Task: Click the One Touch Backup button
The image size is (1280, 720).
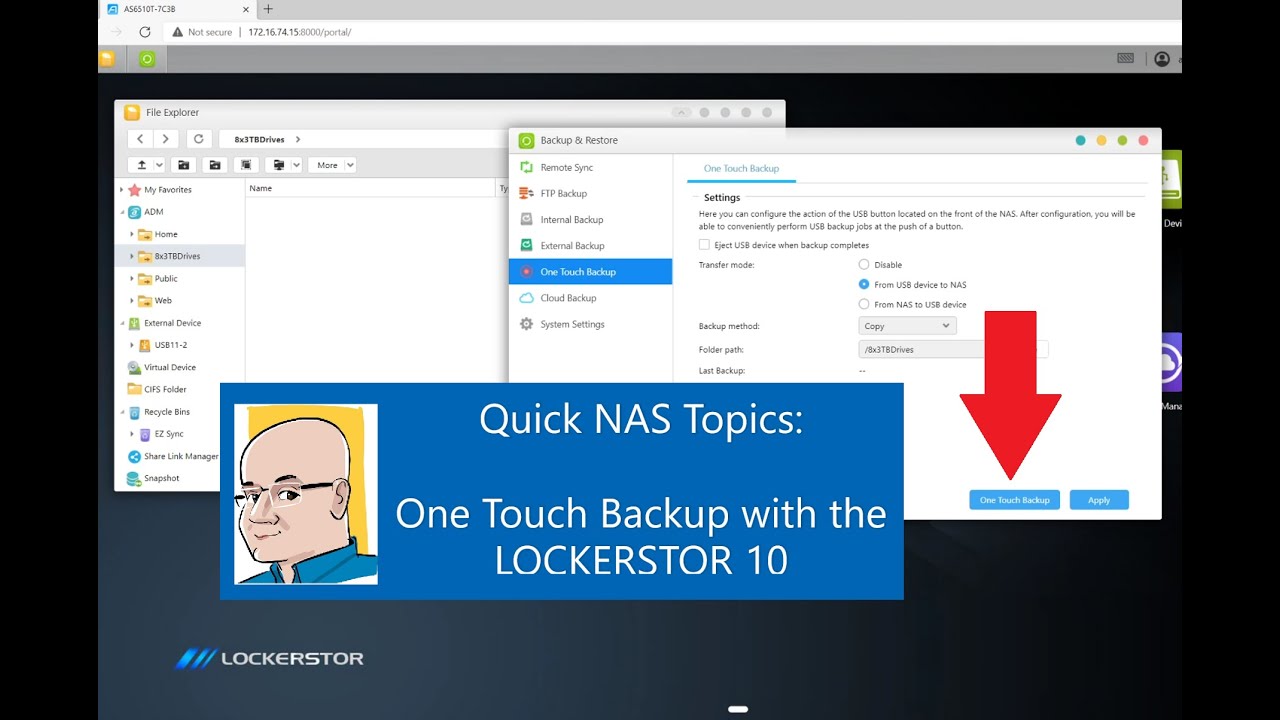Action: [x=1014, y=500]
